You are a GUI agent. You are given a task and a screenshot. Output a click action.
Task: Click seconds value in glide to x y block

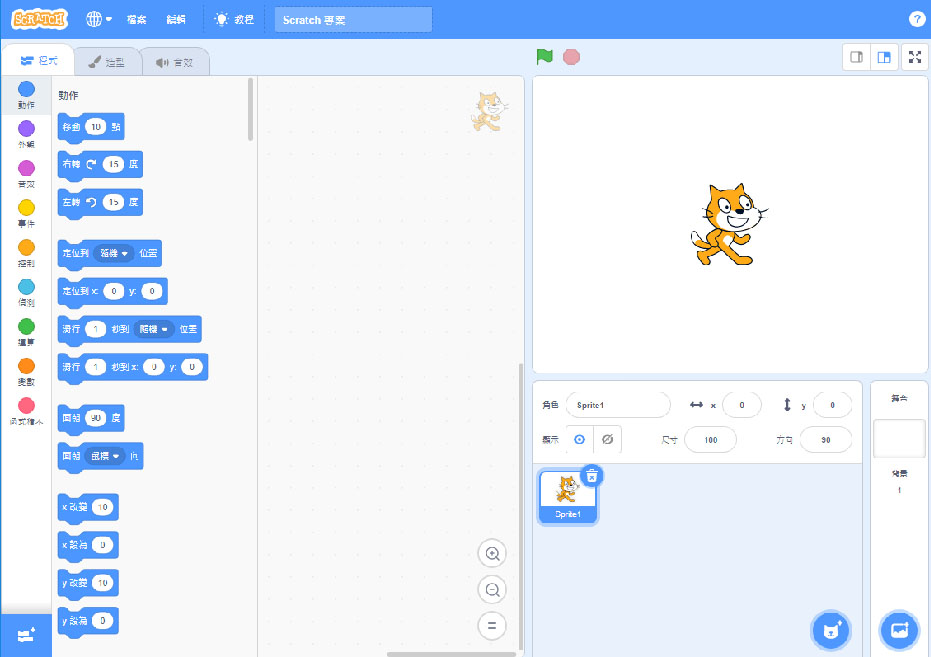(95, 367)
